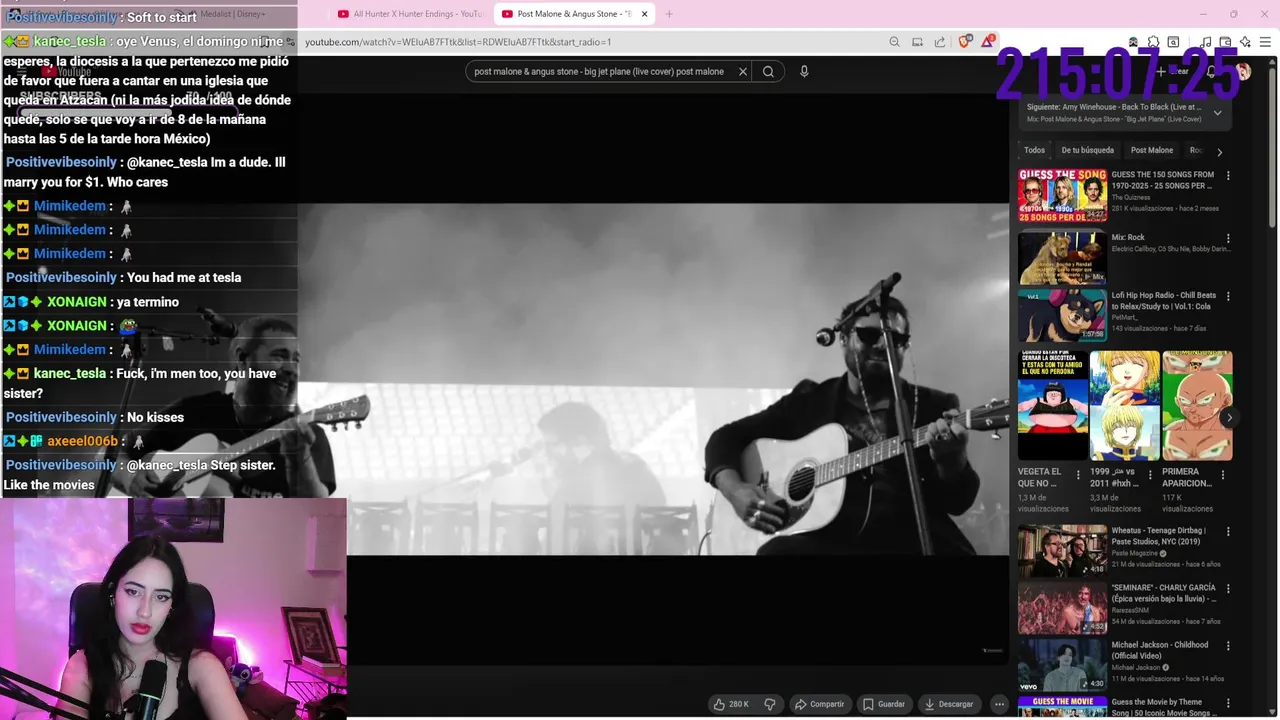1280x720 pixels.
Task: Click the zoom-out magnifier in address bar
Action: [894, 42]
